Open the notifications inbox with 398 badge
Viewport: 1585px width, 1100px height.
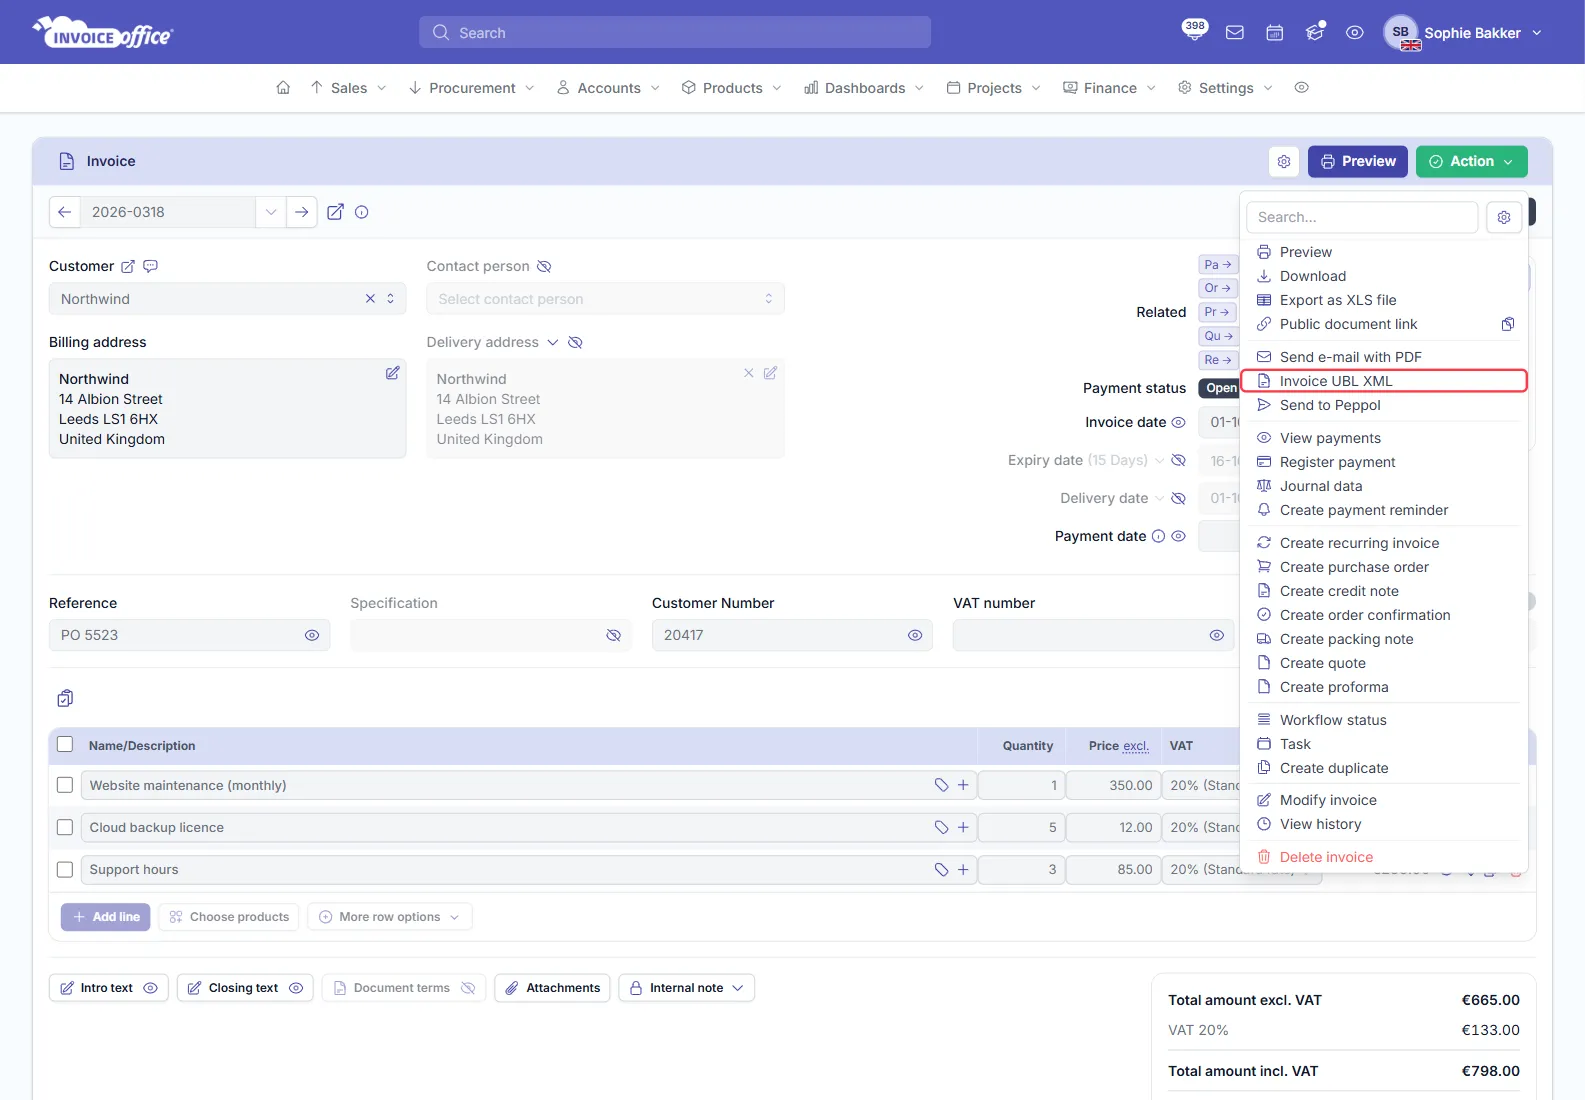[x=1194, y=31]
